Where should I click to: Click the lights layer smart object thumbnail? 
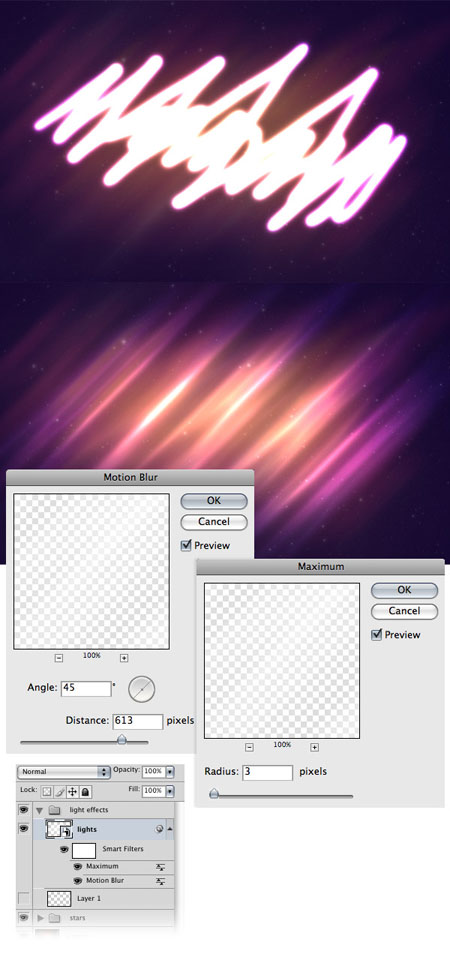pos(59,829)
